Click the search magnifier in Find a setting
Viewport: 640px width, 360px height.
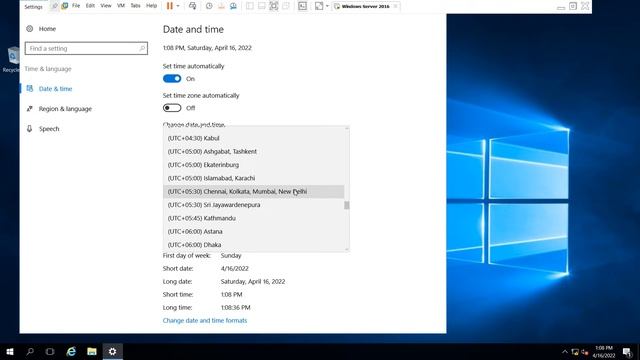[142, 49]
